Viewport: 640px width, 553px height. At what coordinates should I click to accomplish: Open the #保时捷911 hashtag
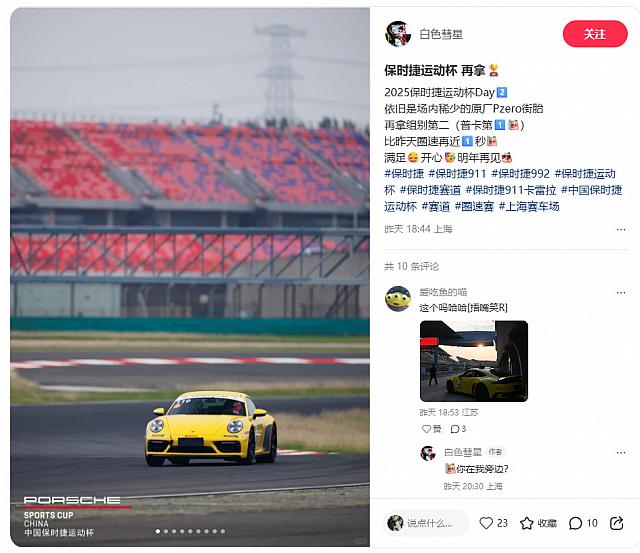coord(457,174)
